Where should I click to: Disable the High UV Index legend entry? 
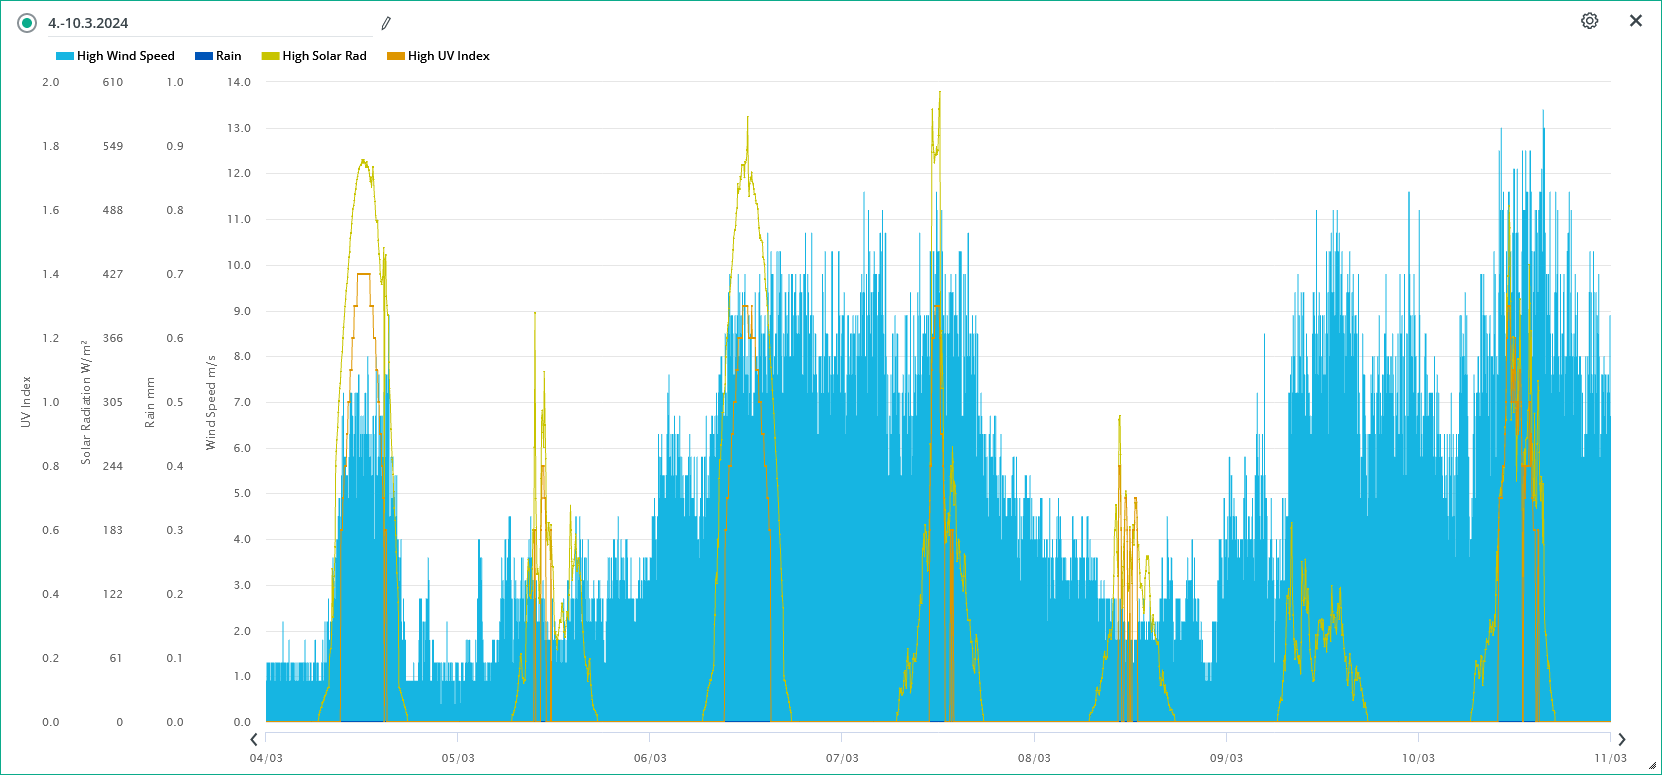pos(448,56)
